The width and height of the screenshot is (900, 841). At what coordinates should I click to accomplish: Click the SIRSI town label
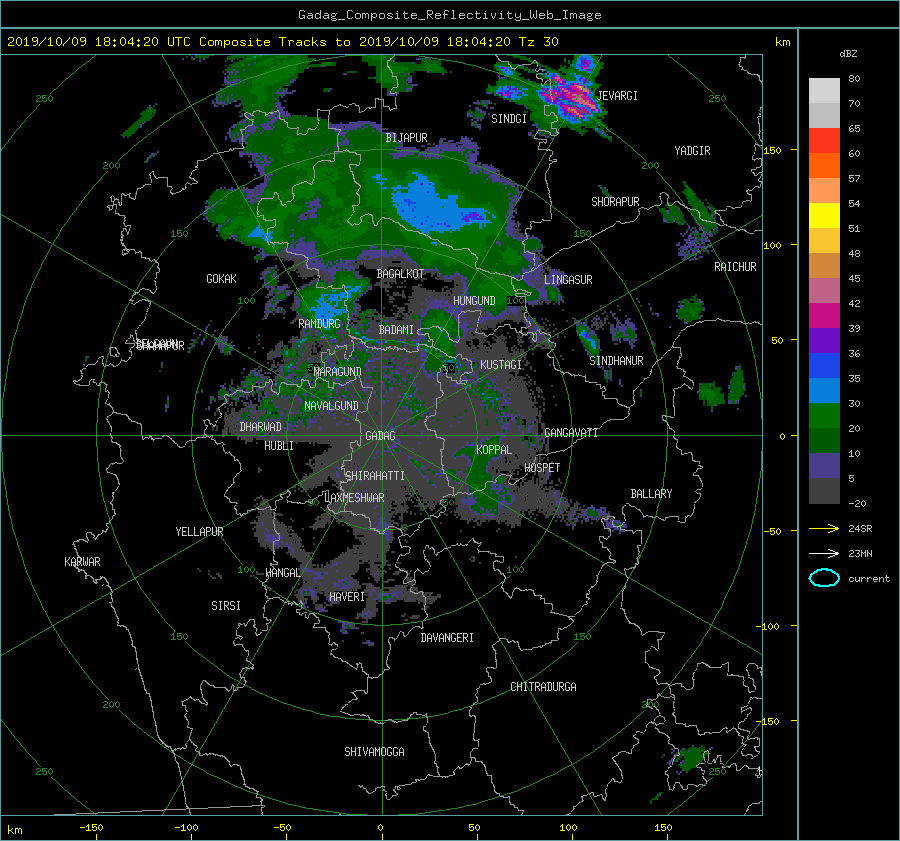226,606
